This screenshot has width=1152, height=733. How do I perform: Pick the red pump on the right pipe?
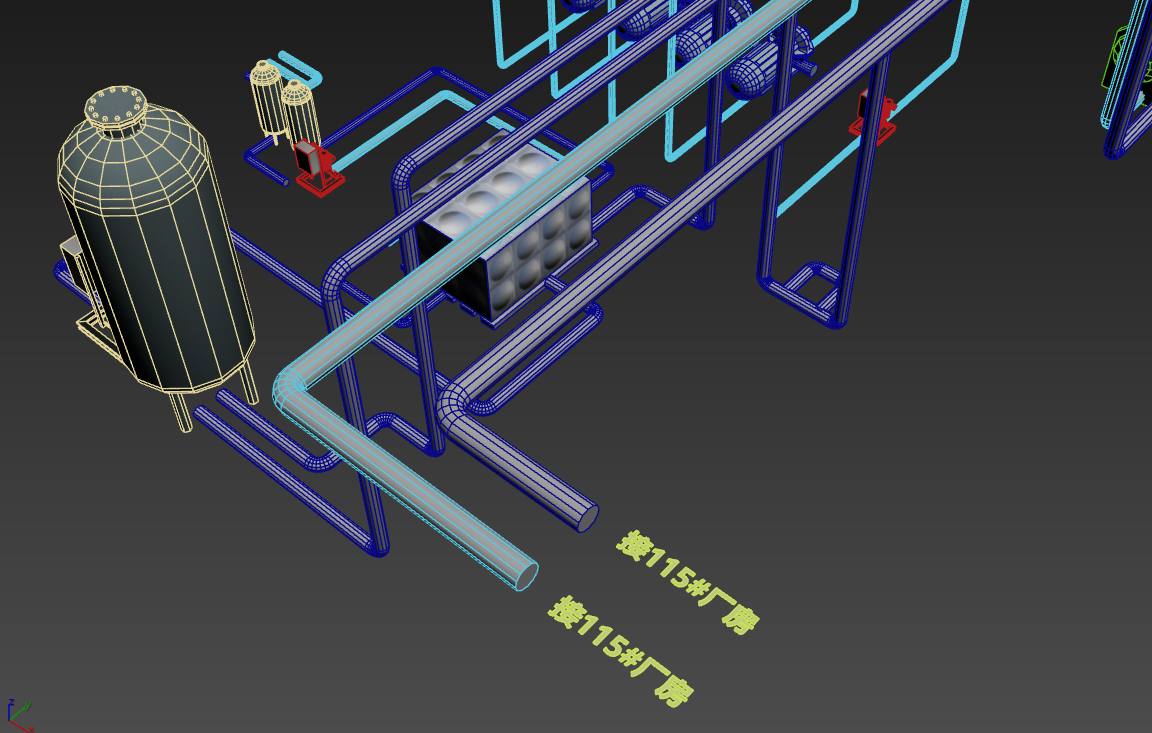pos(872,117)
